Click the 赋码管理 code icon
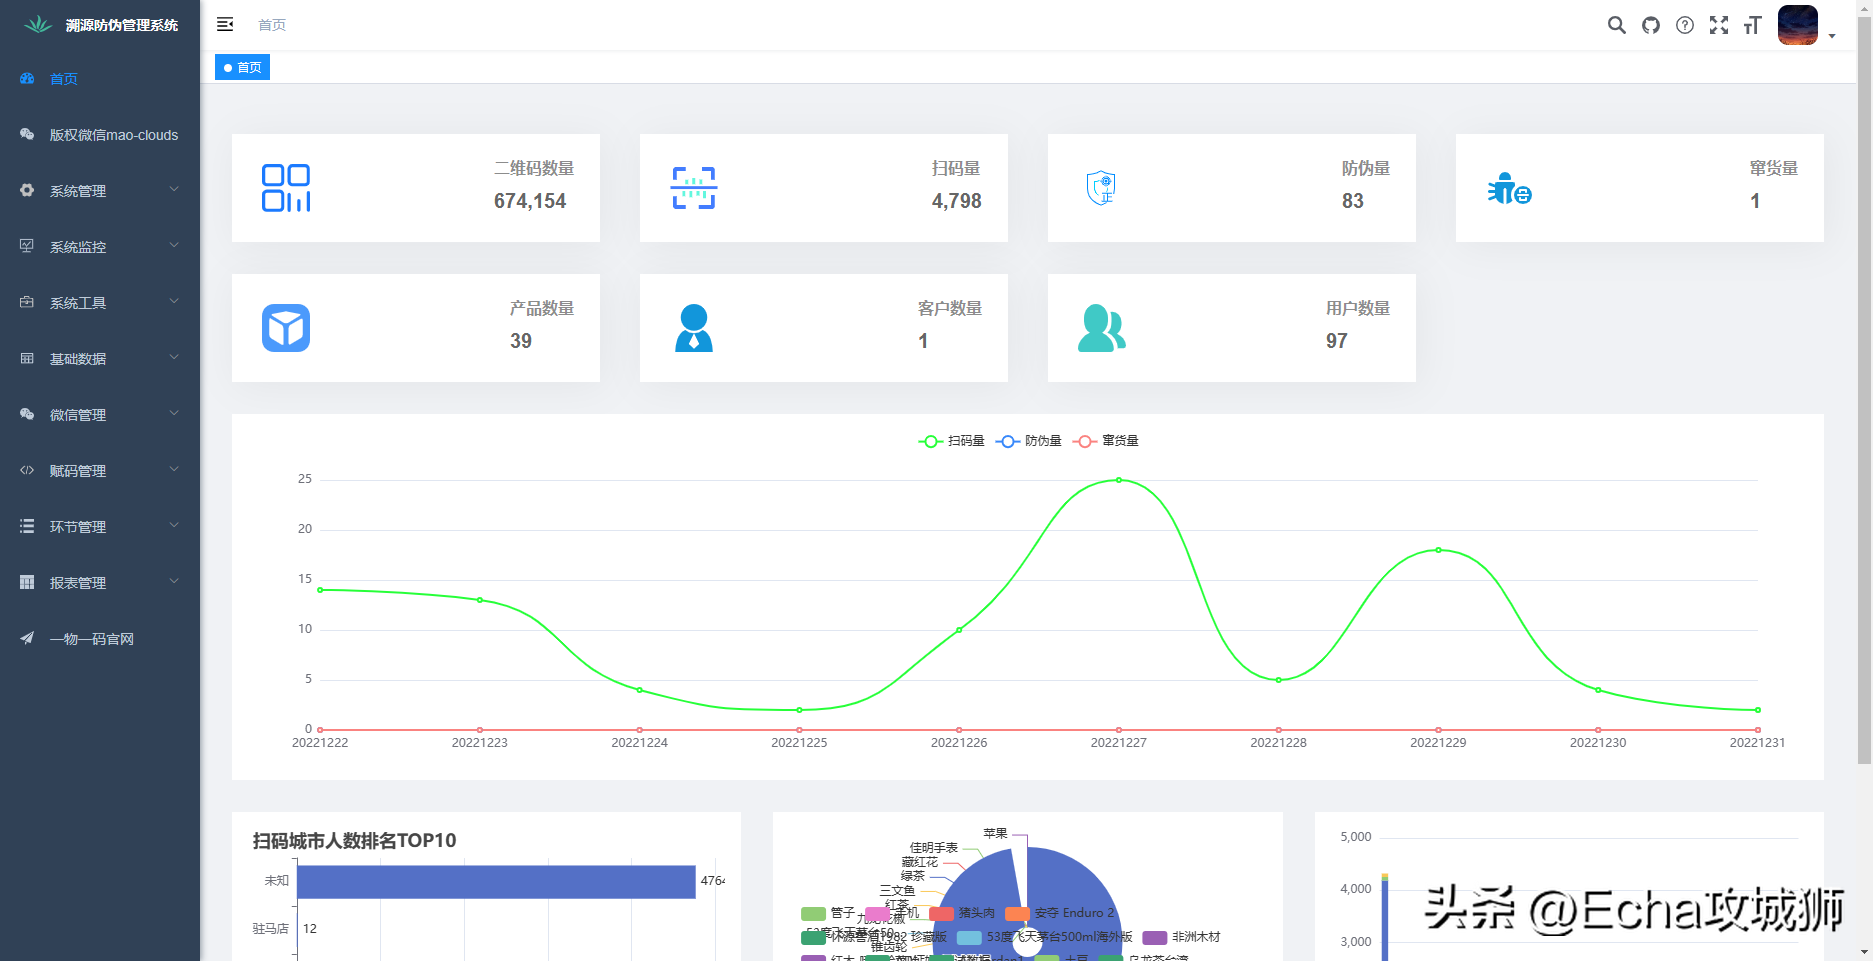Screen dimensions: 1873x961 pos(27,470)
